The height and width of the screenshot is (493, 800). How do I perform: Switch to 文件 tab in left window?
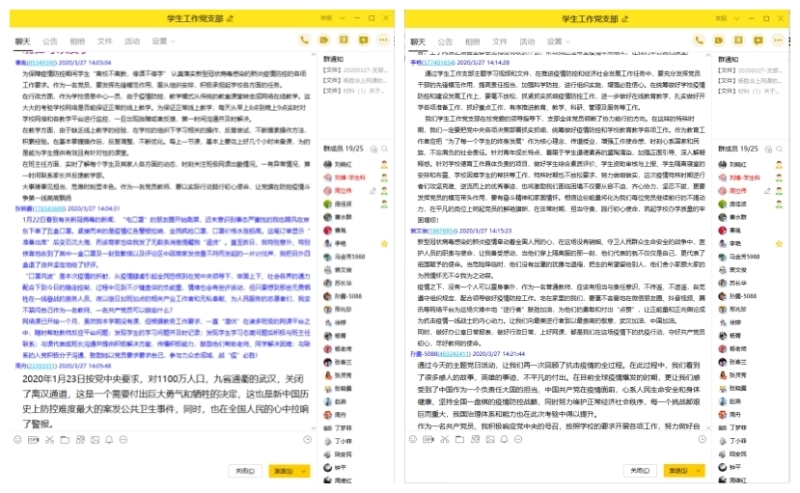click(105, 41)
